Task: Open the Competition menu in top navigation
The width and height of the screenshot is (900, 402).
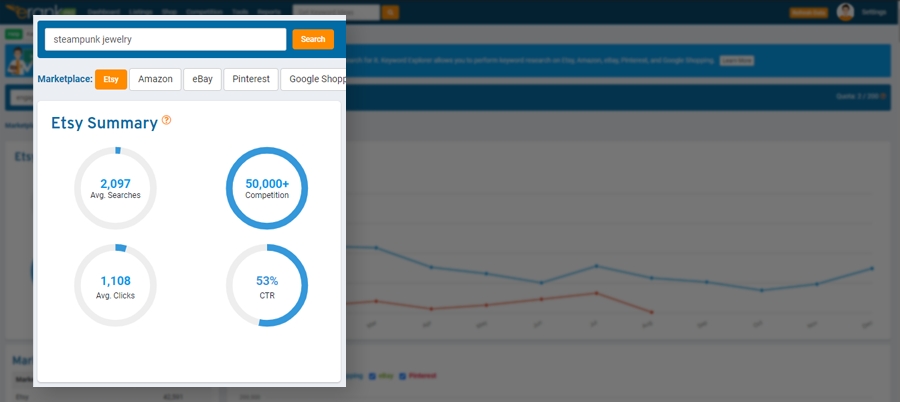Action: point(204,12)
